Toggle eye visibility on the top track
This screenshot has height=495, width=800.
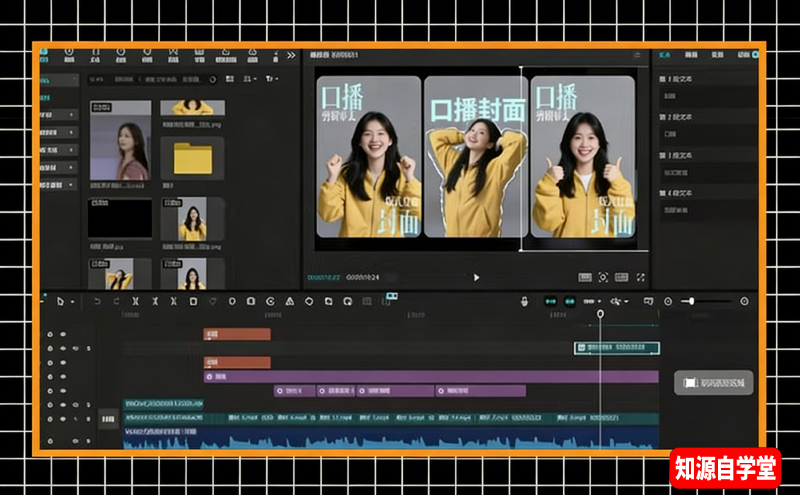63,334
